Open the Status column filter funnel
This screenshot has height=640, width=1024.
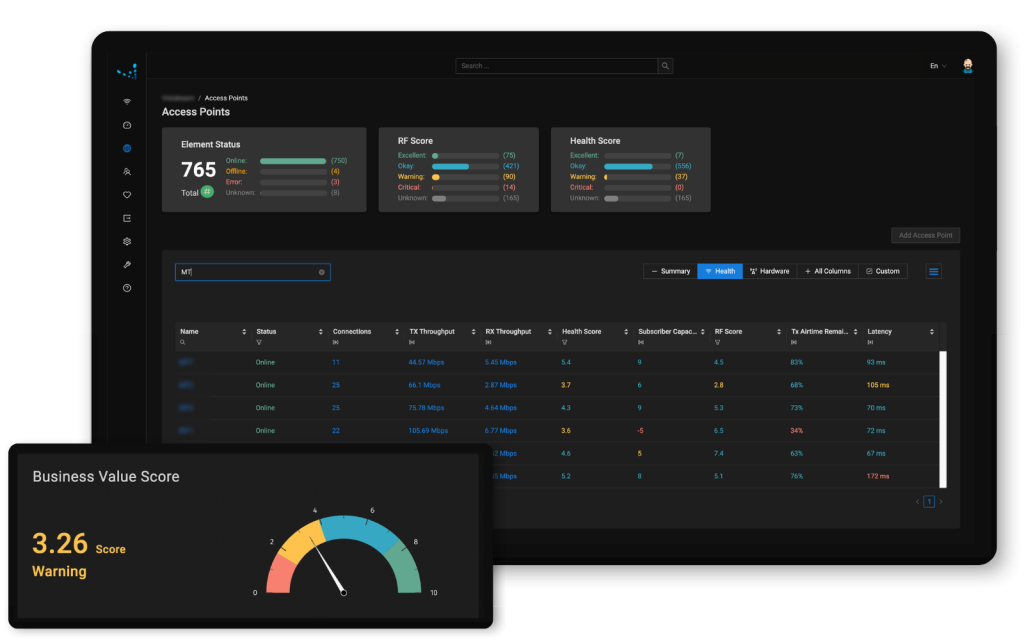click(x=259, y=342)
